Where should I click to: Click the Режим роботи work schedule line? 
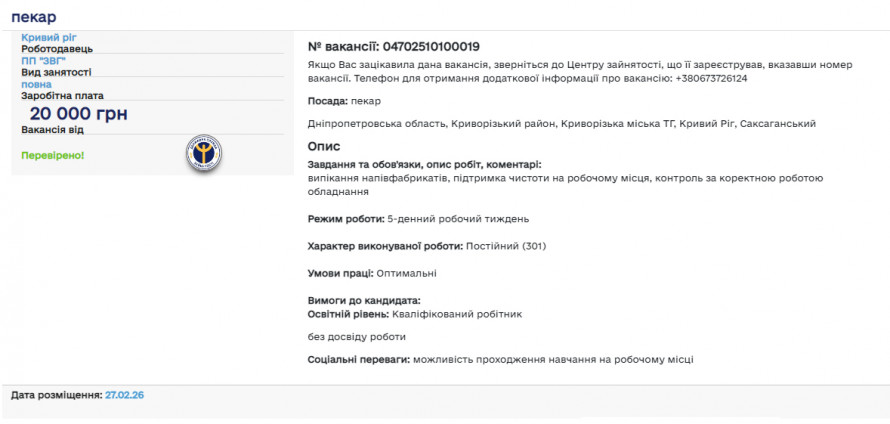coord(418,218)
